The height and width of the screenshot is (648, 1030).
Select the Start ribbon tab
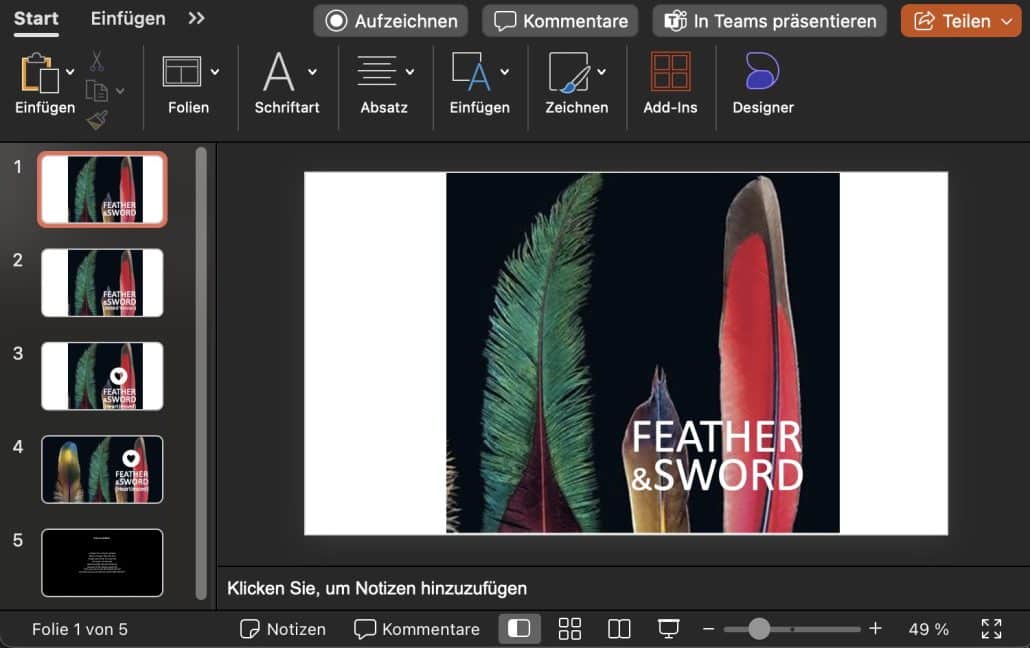click(x=36, y=19)
